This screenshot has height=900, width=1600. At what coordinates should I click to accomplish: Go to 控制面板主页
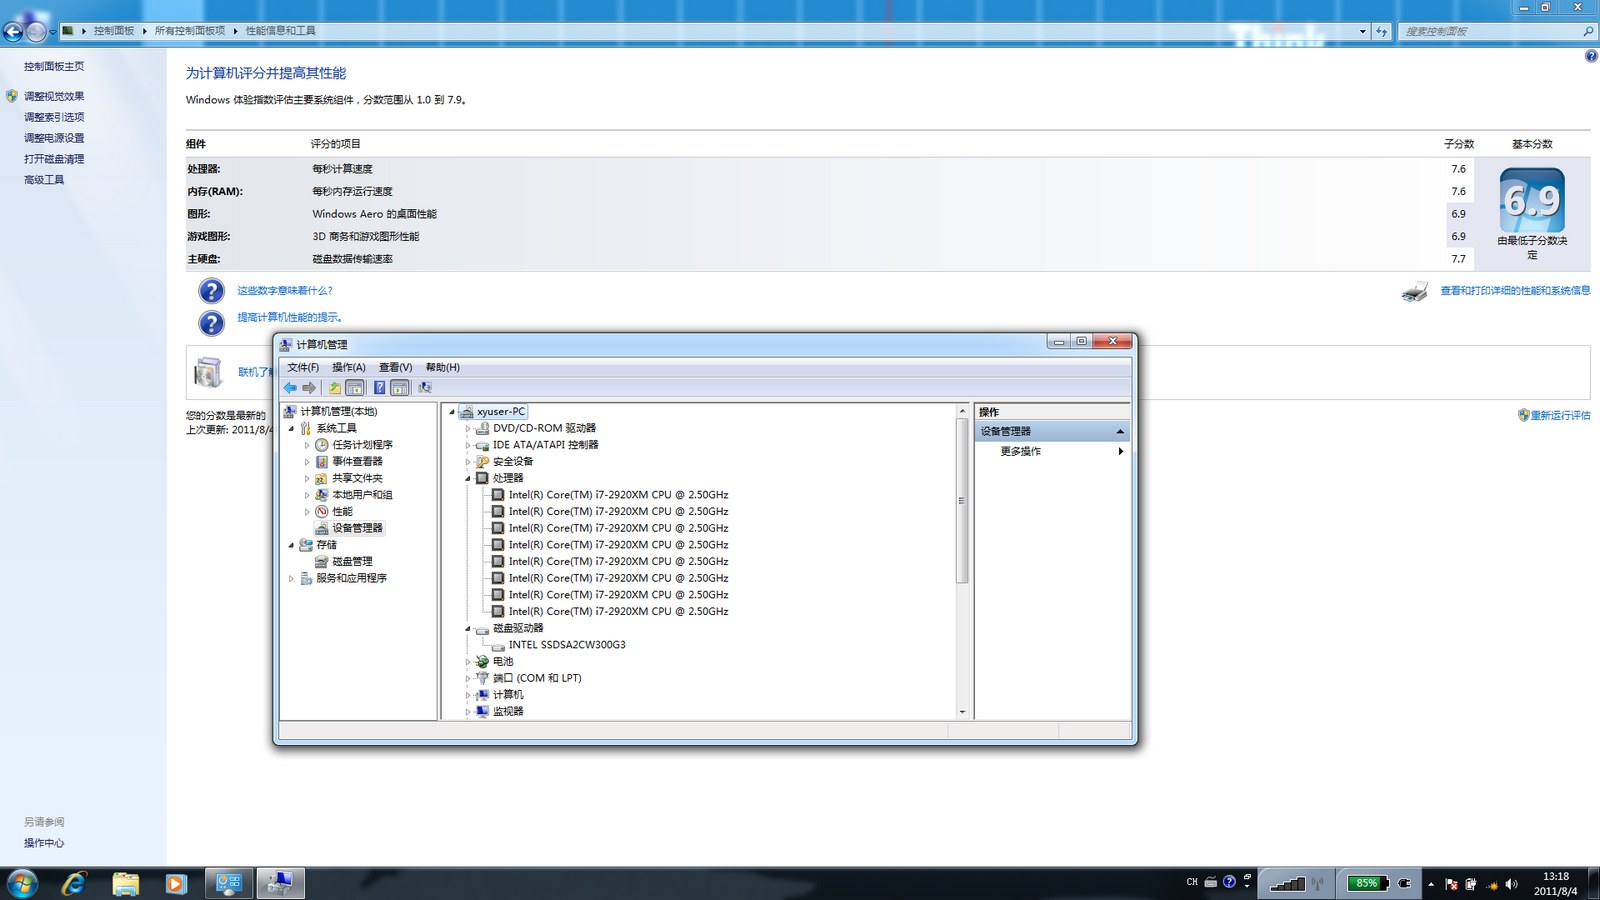click(54, 67)
